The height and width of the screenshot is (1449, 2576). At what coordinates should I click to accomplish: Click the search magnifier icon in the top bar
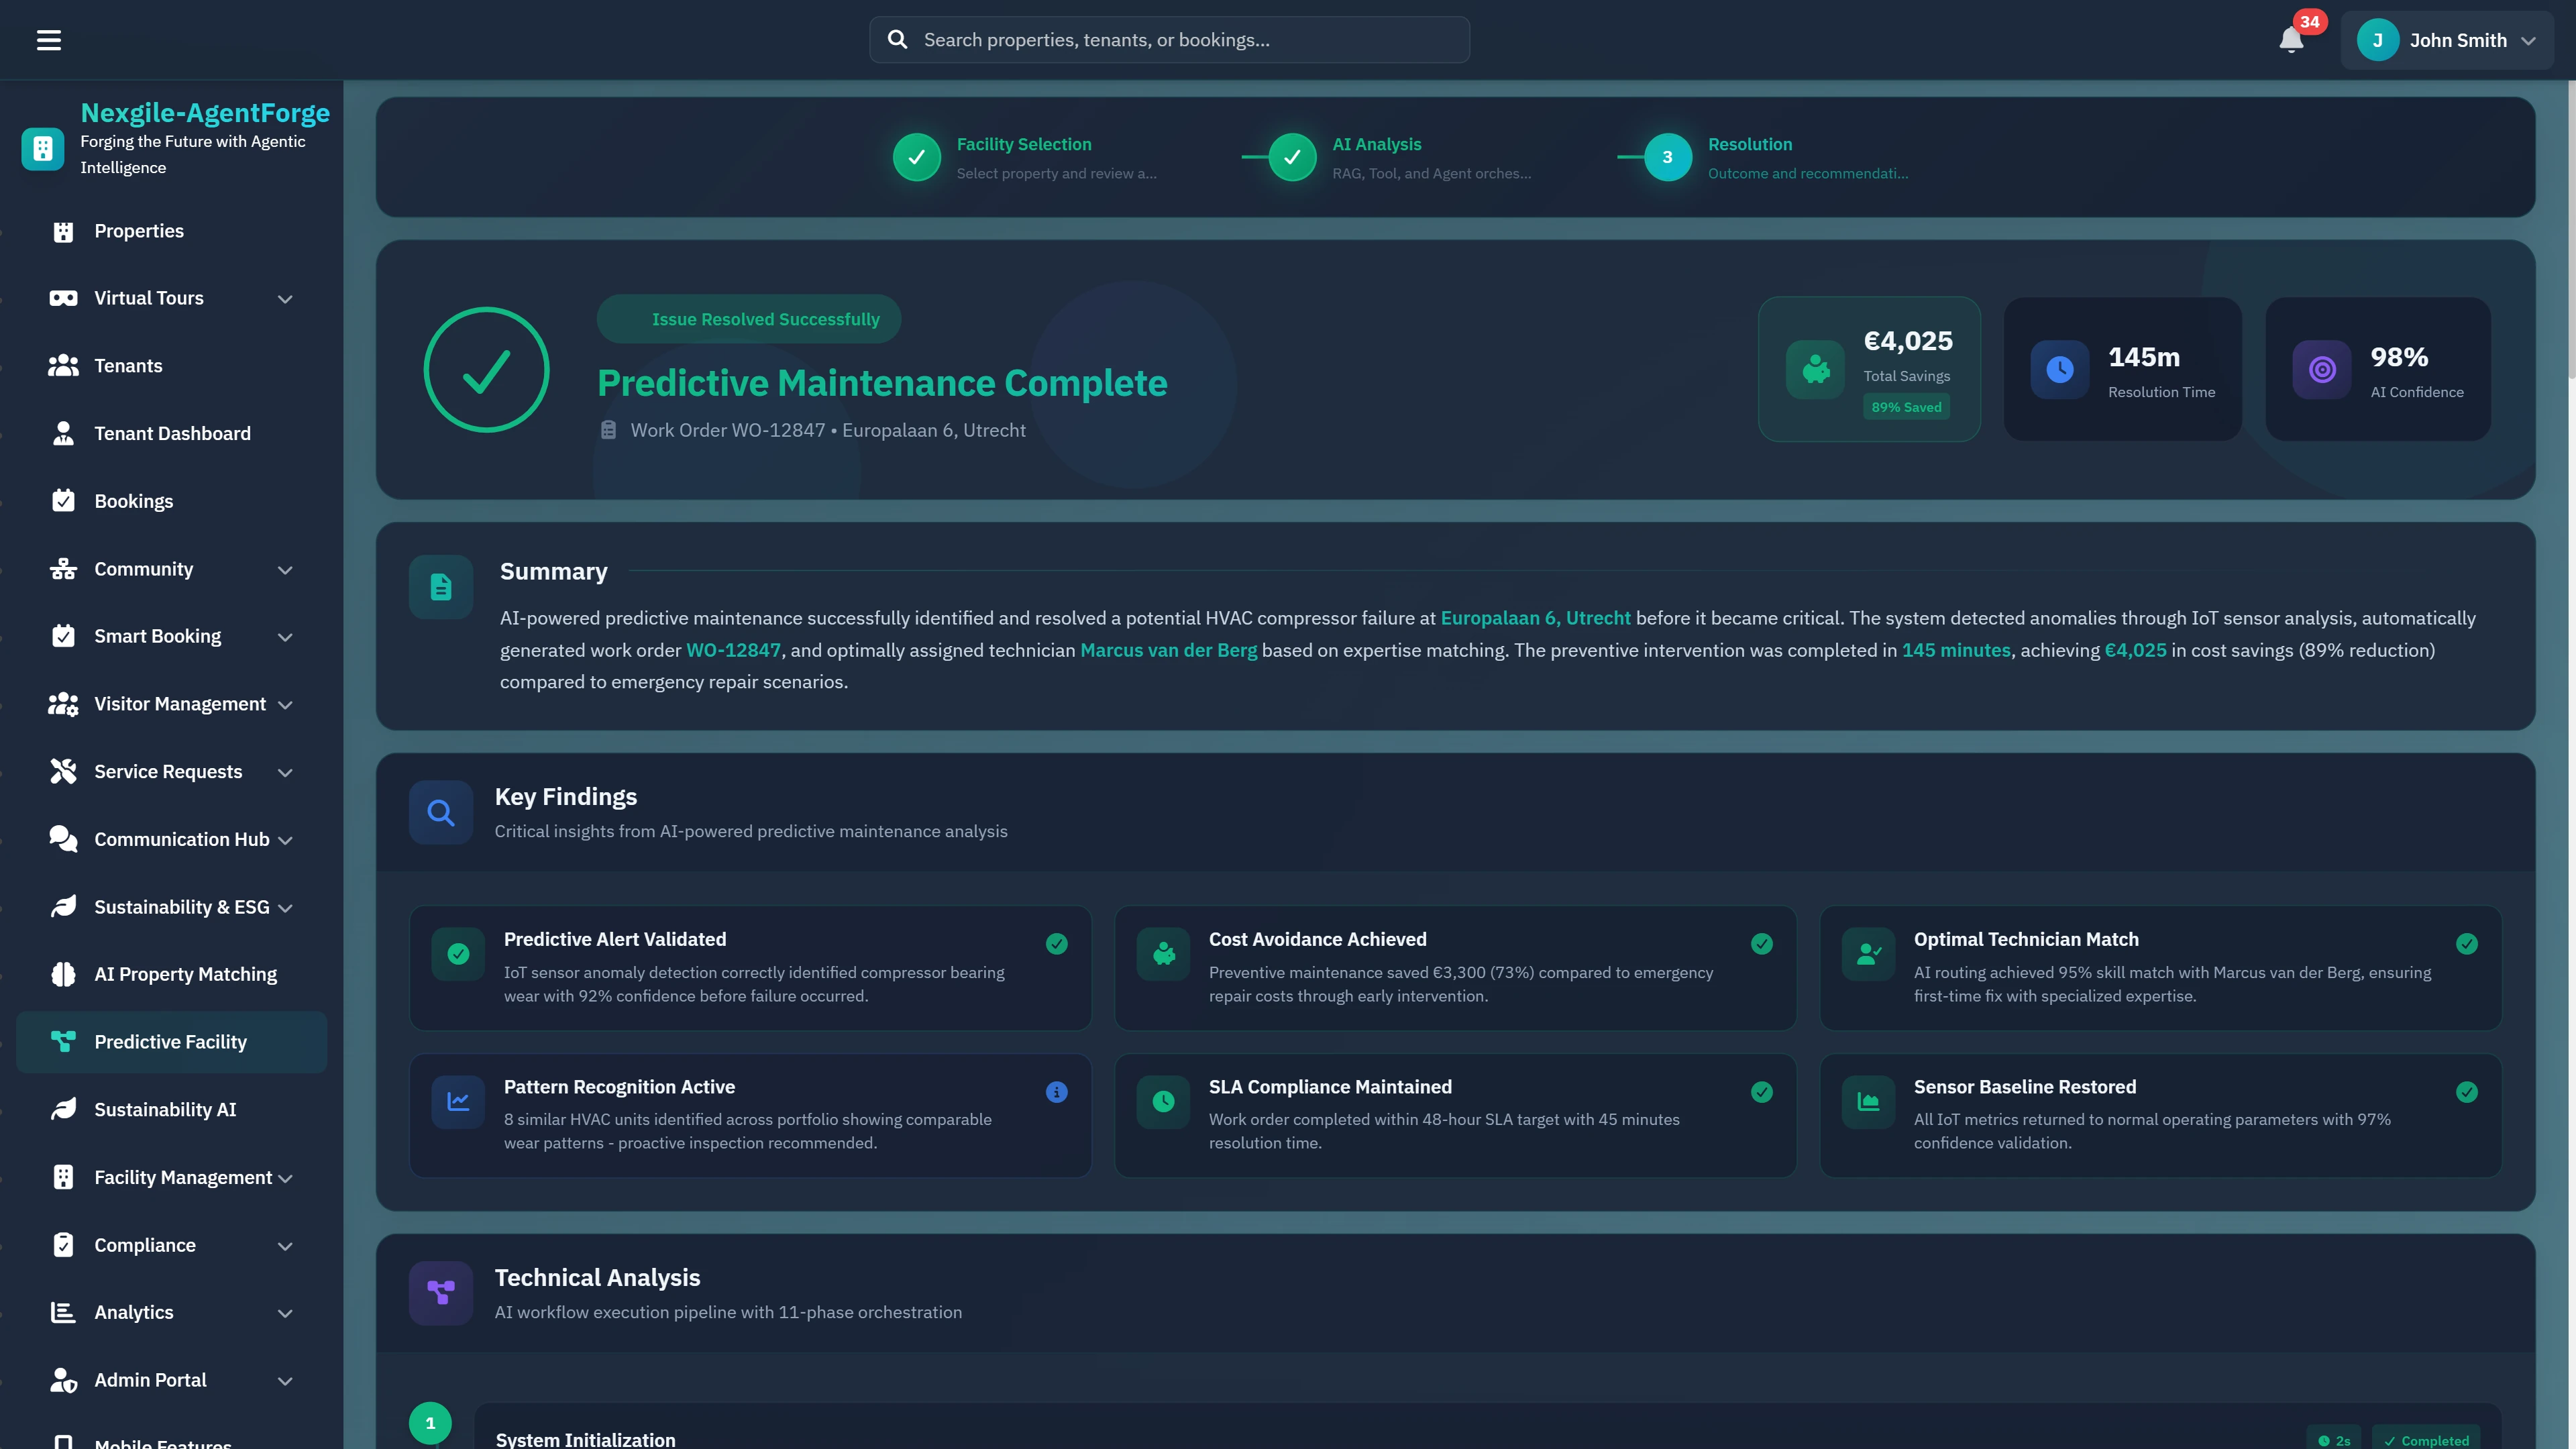(x=898, y=39)
